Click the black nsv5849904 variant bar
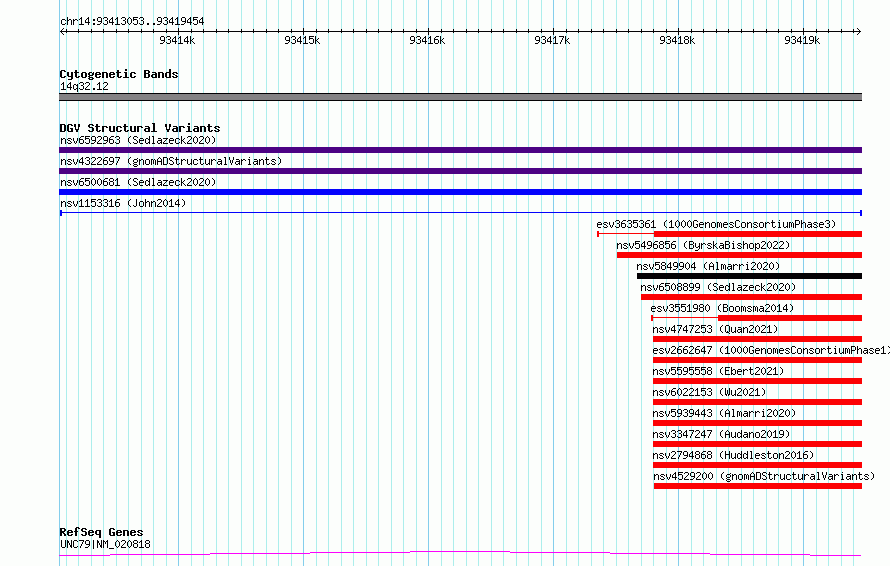 (x=749, y=276)
